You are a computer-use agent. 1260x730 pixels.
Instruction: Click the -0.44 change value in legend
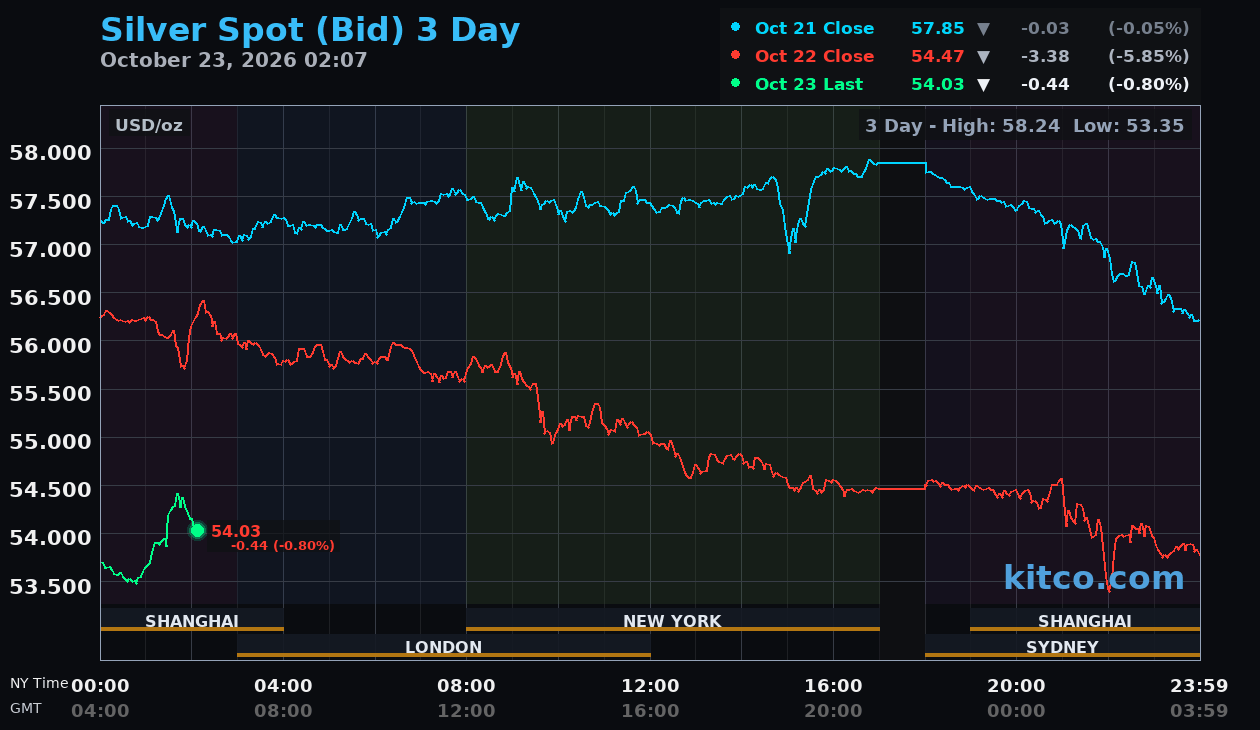pyautogui.click(x=1044, y=84)
